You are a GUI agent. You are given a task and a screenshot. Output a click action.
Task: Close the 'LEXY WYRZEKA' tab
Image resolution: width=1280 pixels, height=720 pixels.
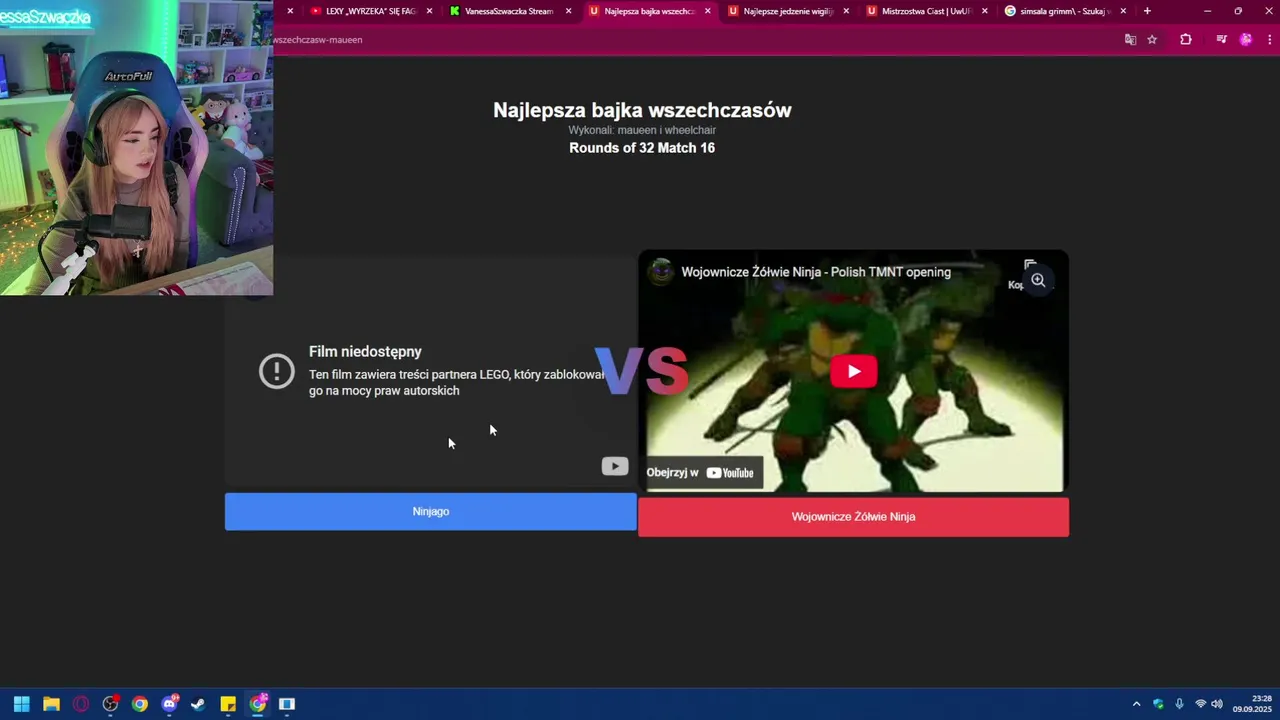point(430,11)
